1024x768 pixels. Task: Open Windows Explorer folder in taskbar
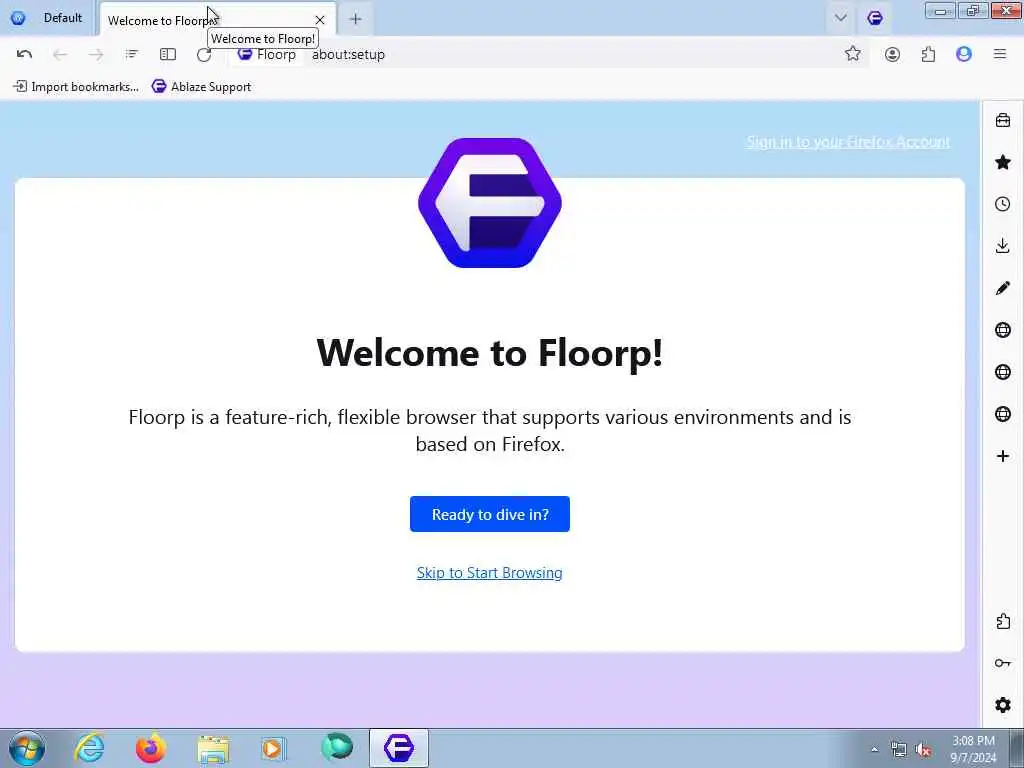pyautogui.click(x=213, y=748)
